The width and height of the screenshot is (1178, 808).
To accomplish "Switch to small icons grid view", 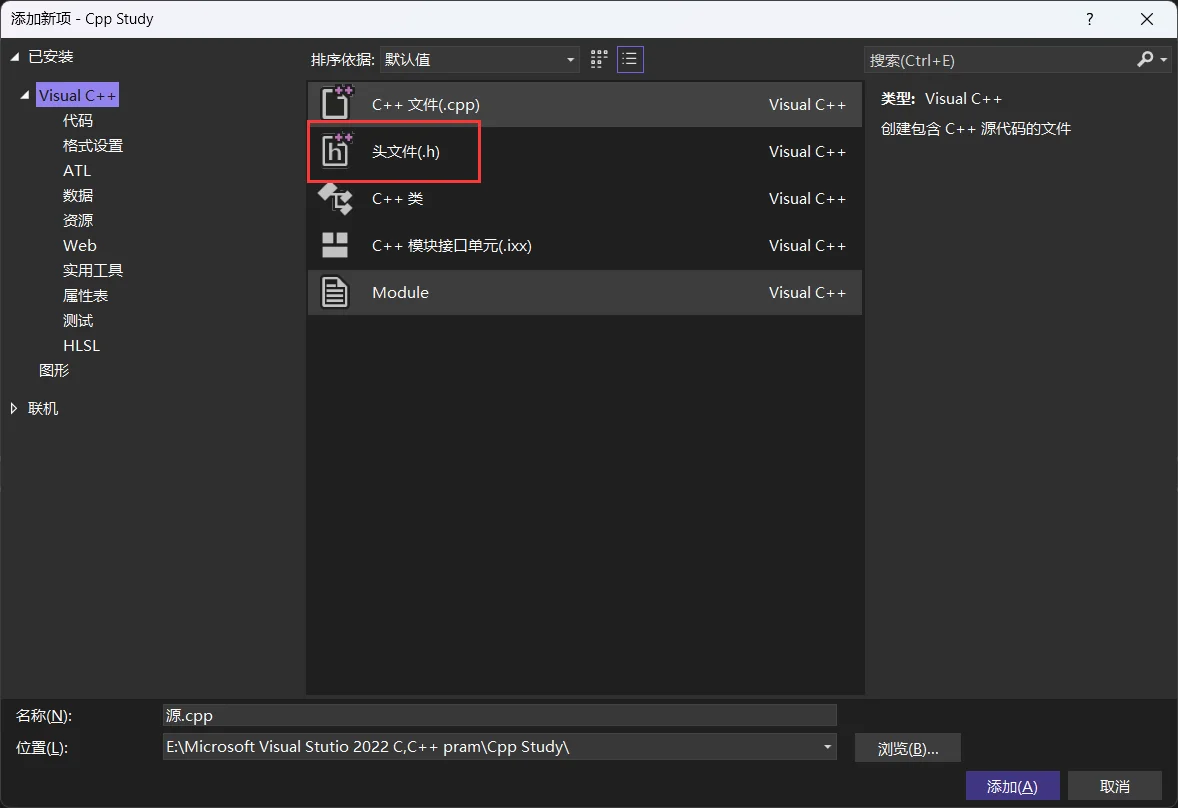I will tap(599, 59).
